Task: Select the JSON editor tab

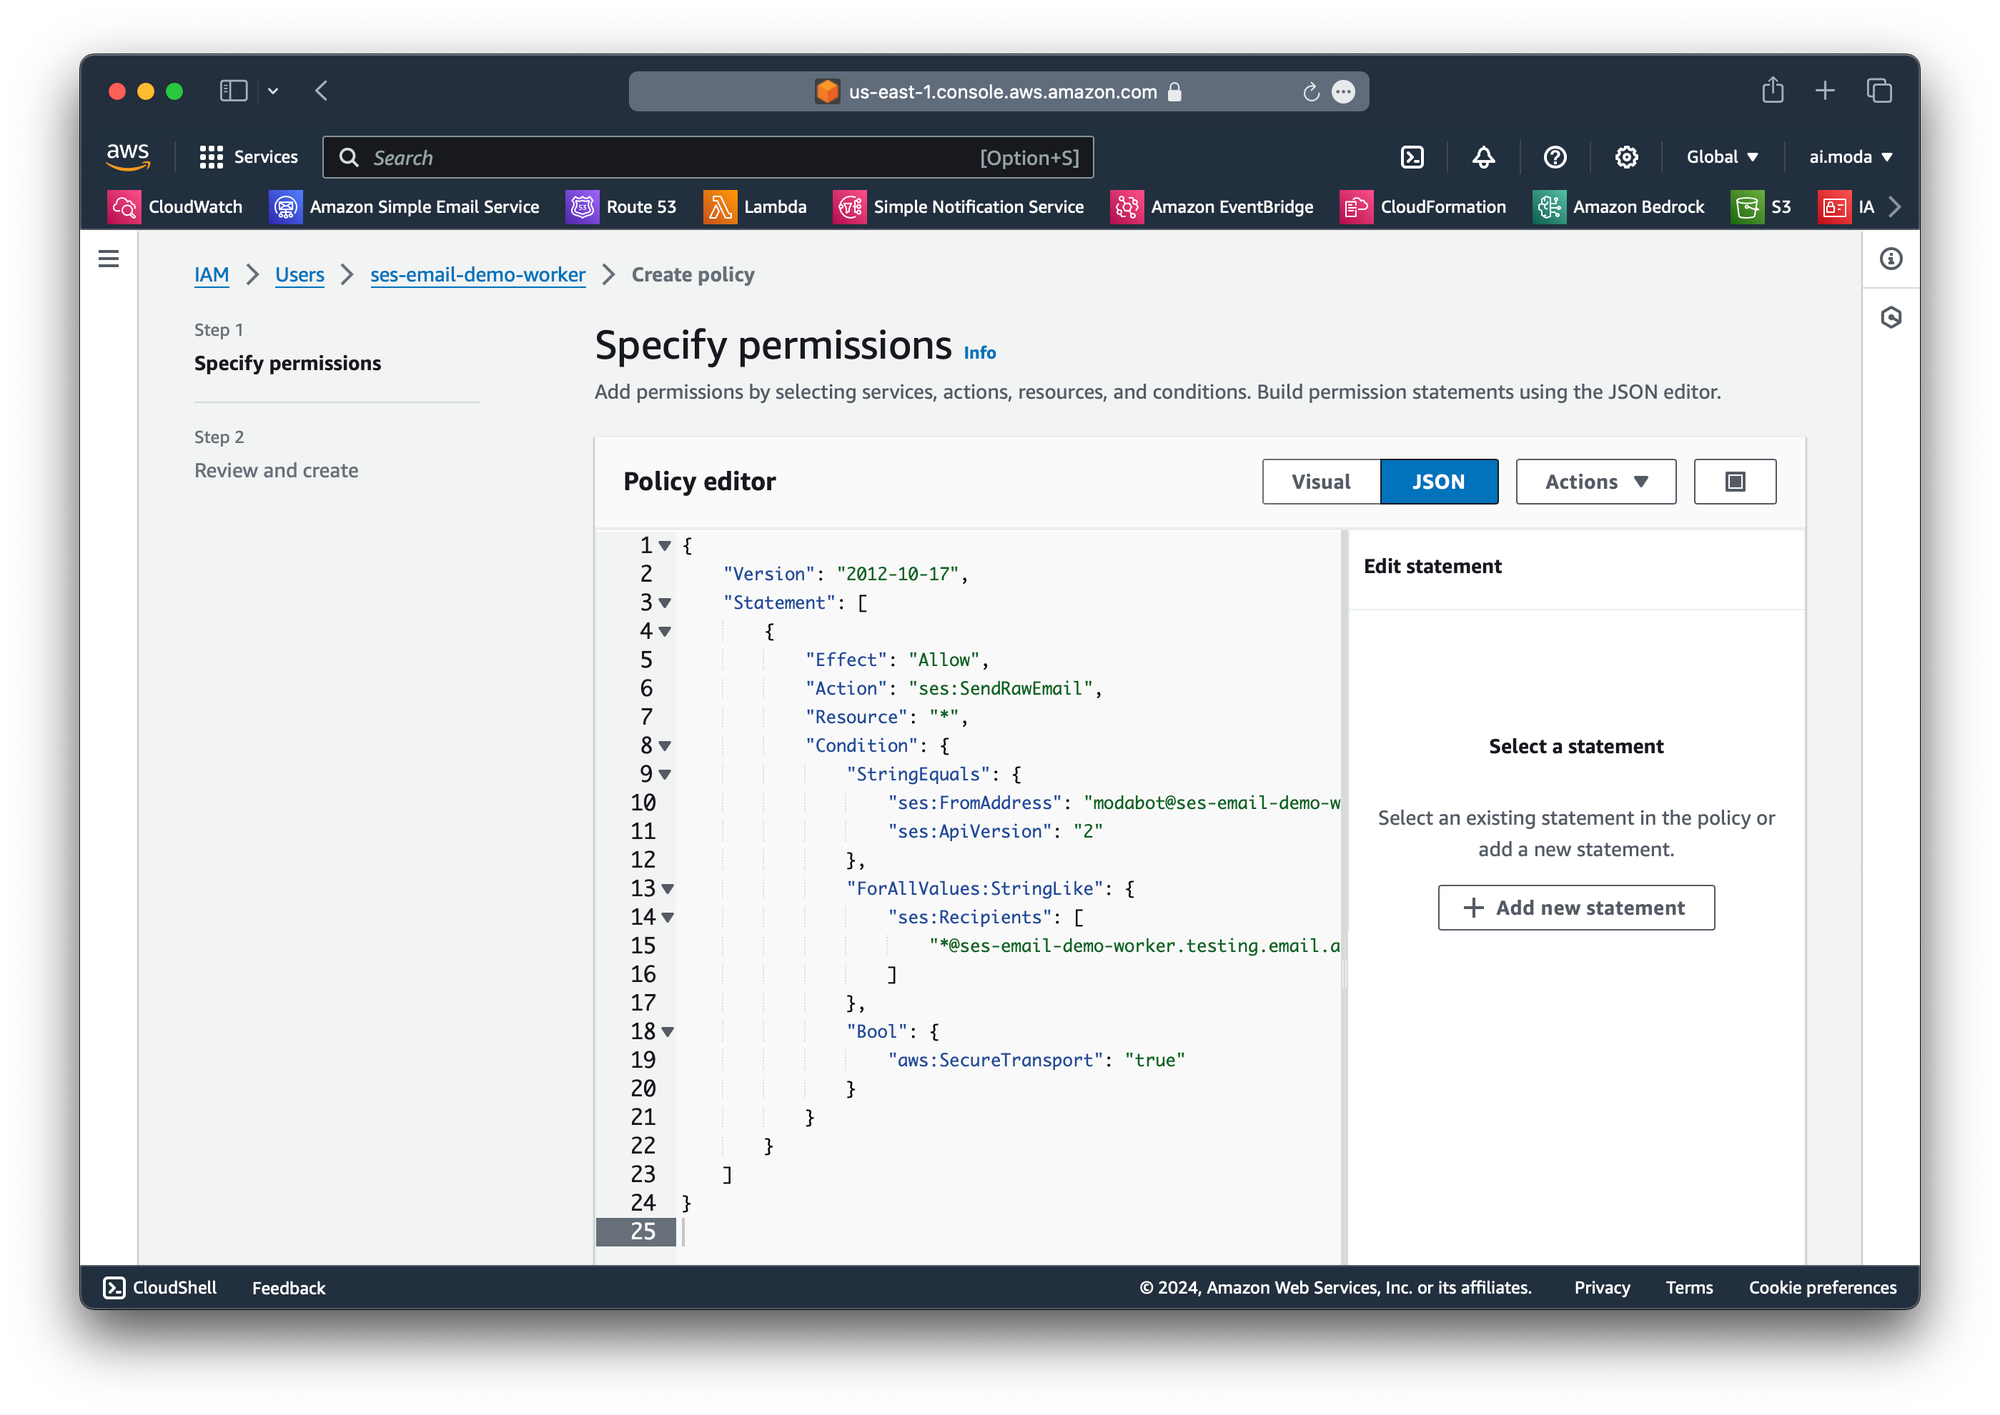Action: [x=1438, y=482]
